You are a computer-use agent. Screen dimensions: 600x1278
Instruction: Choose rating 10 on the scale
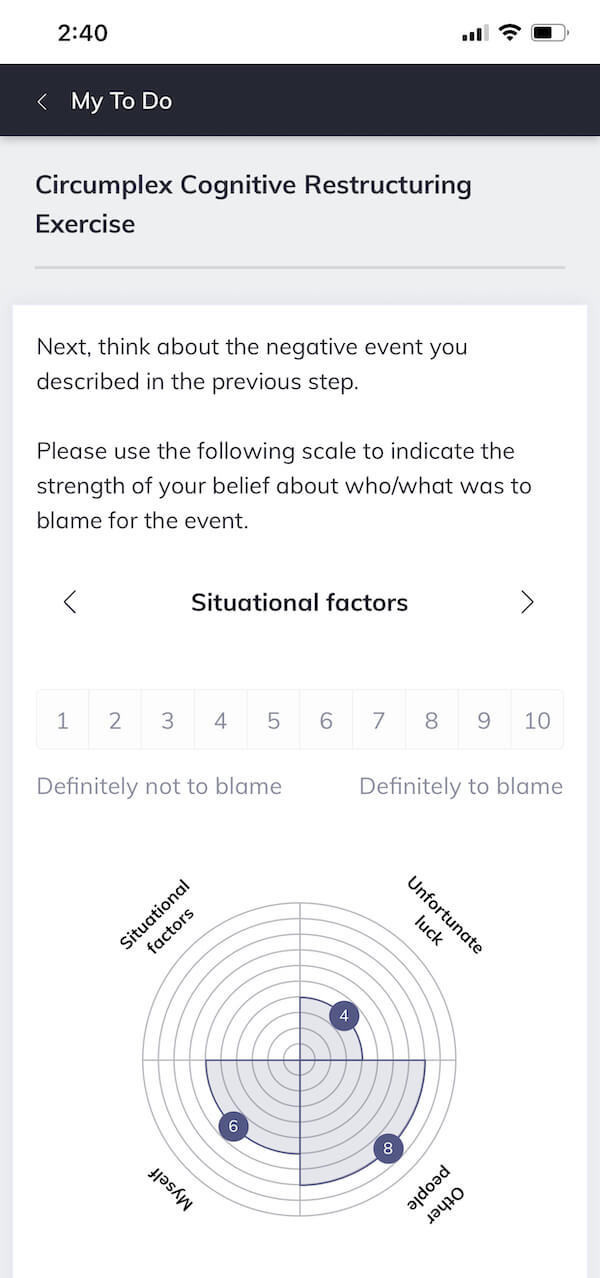click(x=537, y=720)
